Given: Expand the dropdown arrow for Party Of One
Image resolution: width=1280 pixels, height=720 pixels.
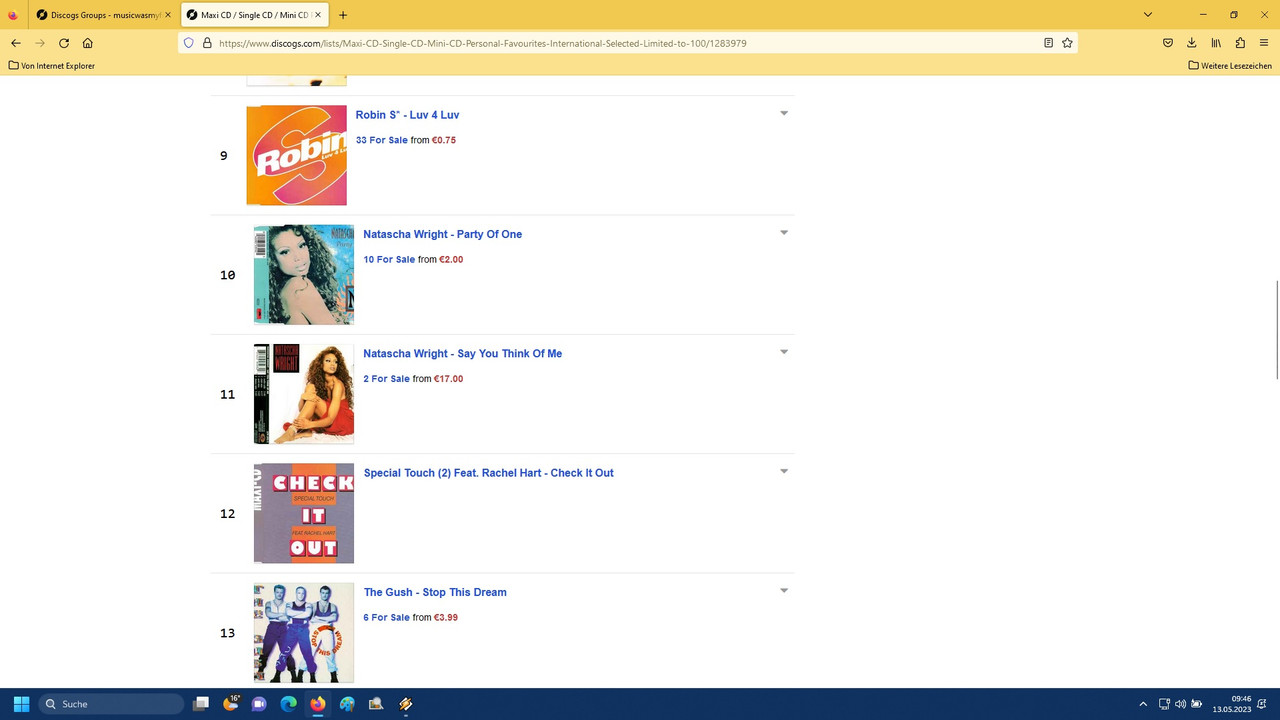Looking at the screenshot, I should (x=784, y=233).
